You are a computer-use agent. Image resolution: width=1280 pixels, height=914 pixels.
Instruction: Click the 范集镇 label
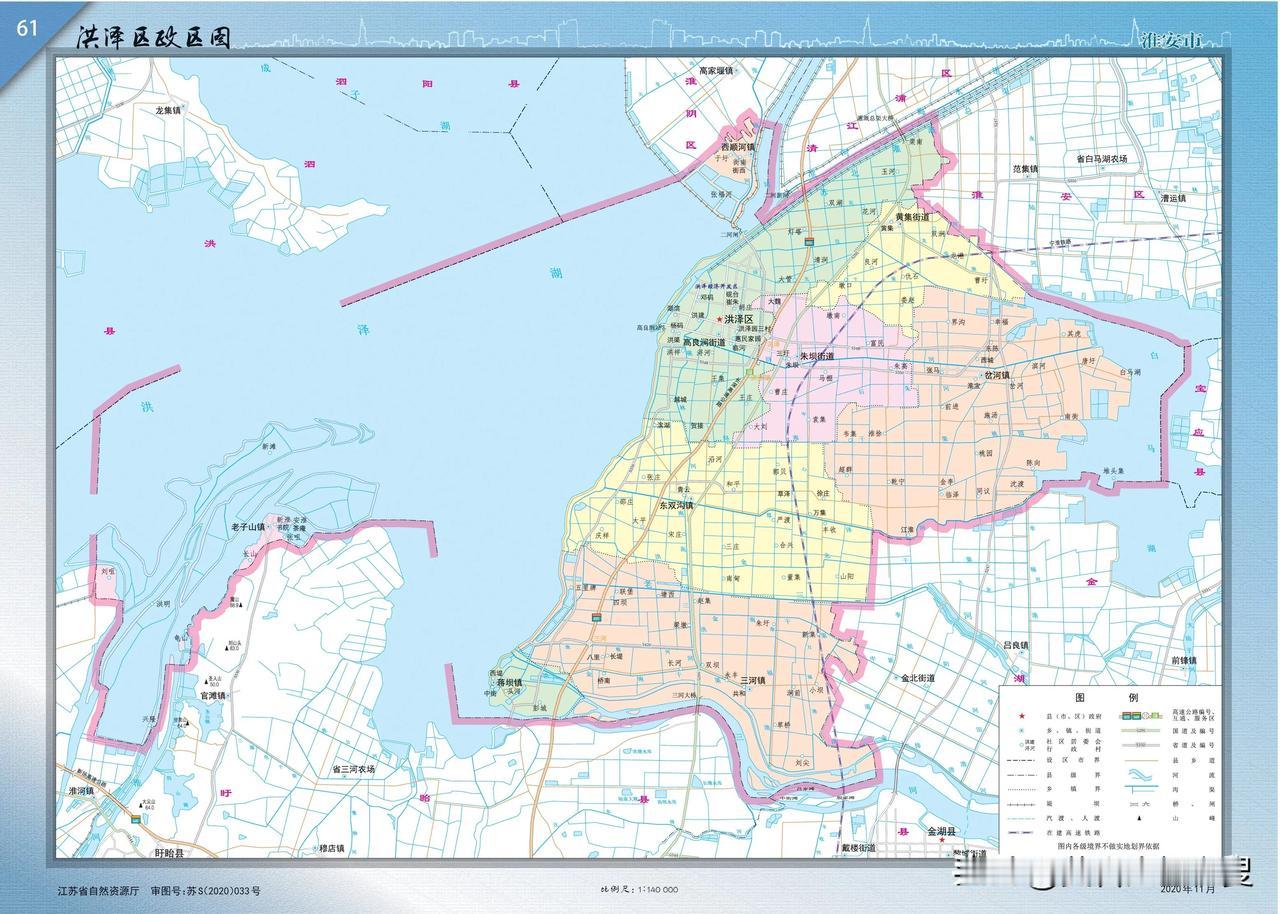1026,169
